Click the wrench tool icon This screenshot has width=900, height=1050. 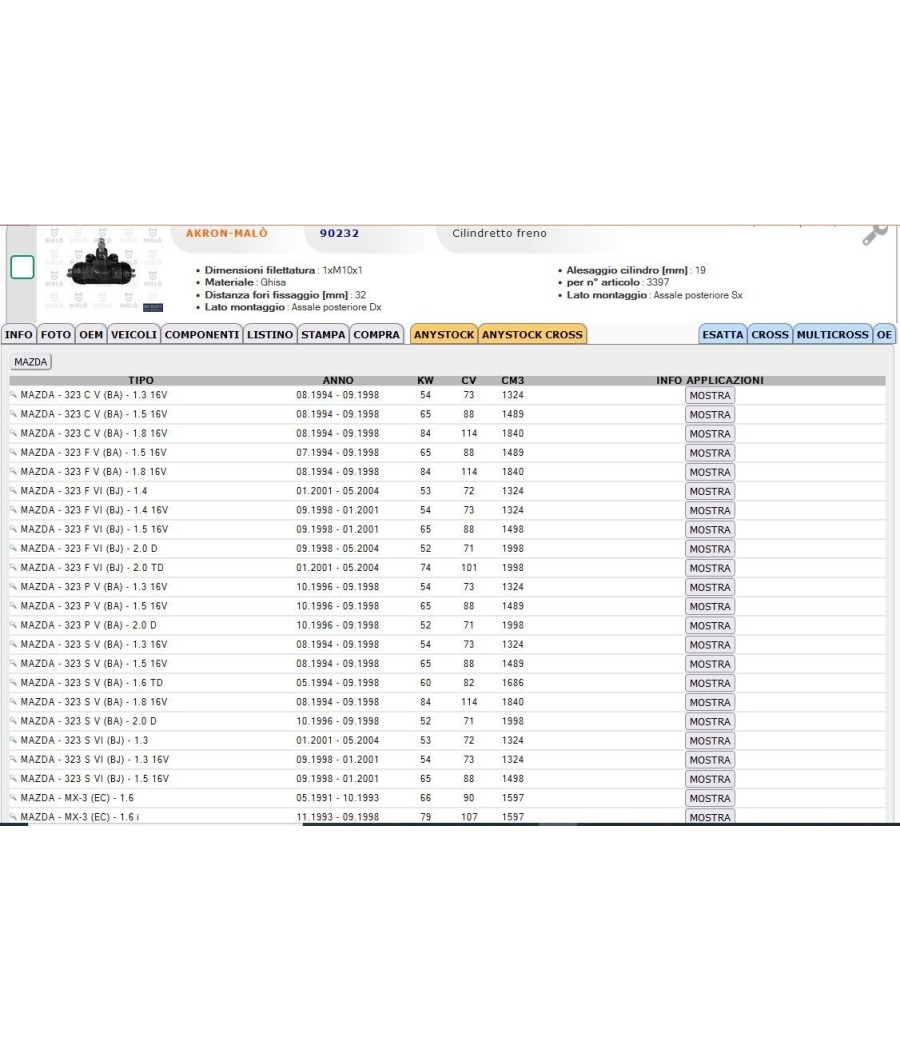pyautogui.click(x=875, y=234)
